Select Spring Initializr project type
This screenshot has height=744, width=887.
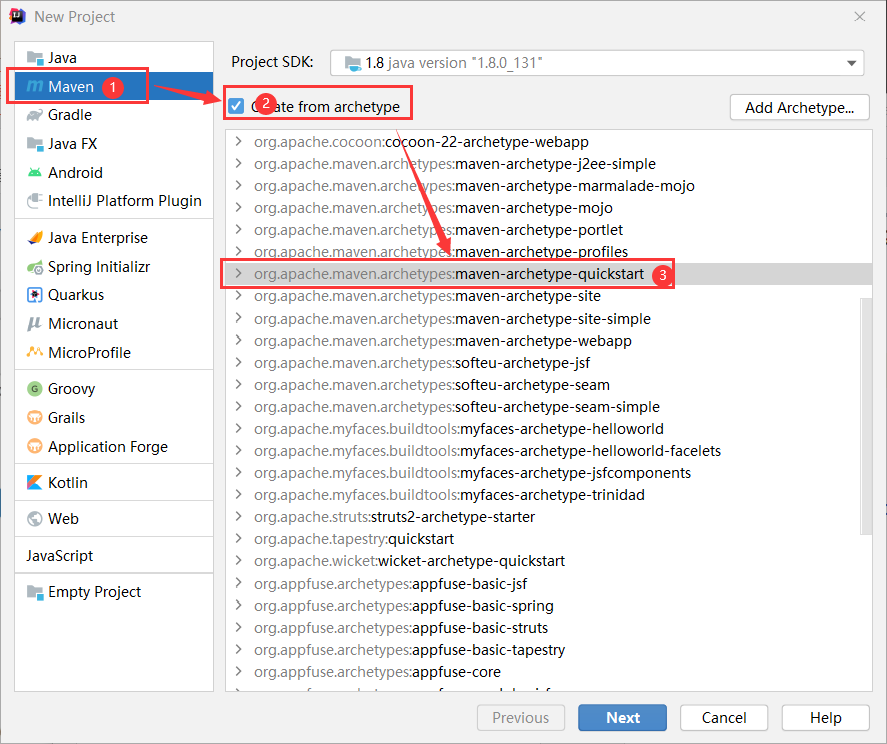tap(114, 266)
